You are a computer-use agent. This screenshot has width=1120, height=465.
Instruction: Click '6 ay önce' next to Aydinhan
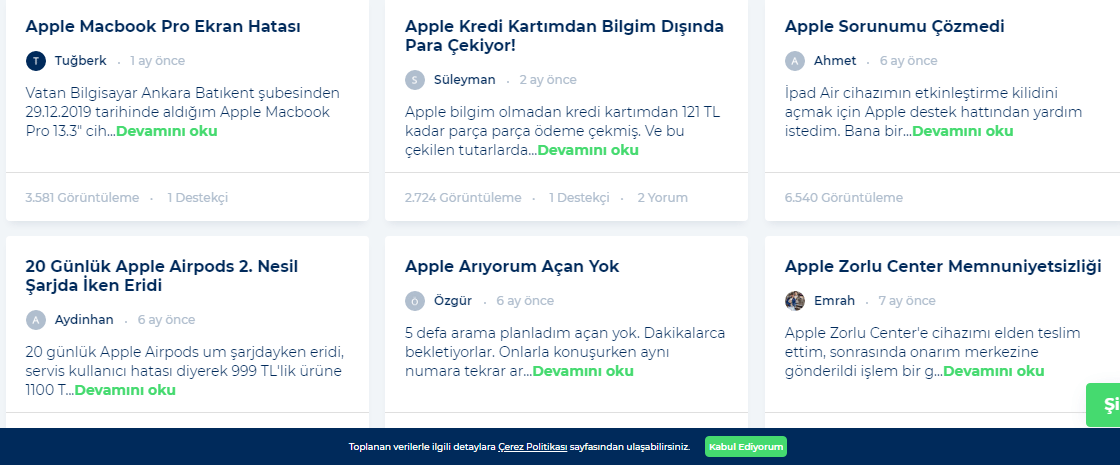[x=166, y=320]
